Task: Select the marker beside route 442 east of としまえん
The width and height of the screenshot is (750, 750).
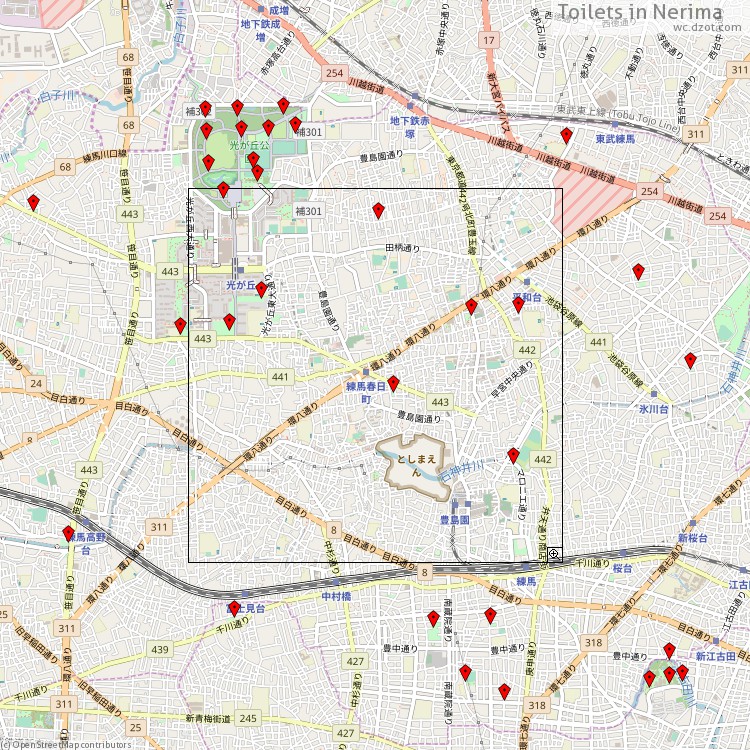Action: point(513,456)
